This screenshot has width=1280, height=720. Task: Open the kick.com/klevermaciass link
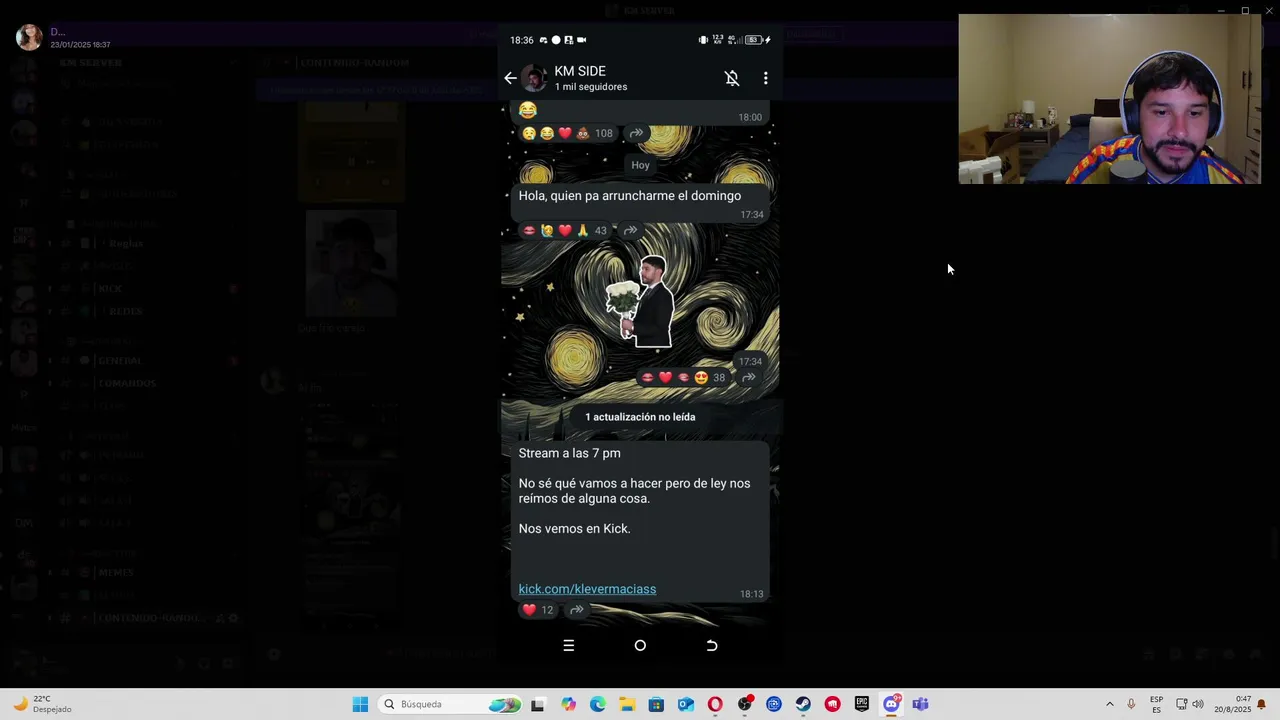pos(587,589)
